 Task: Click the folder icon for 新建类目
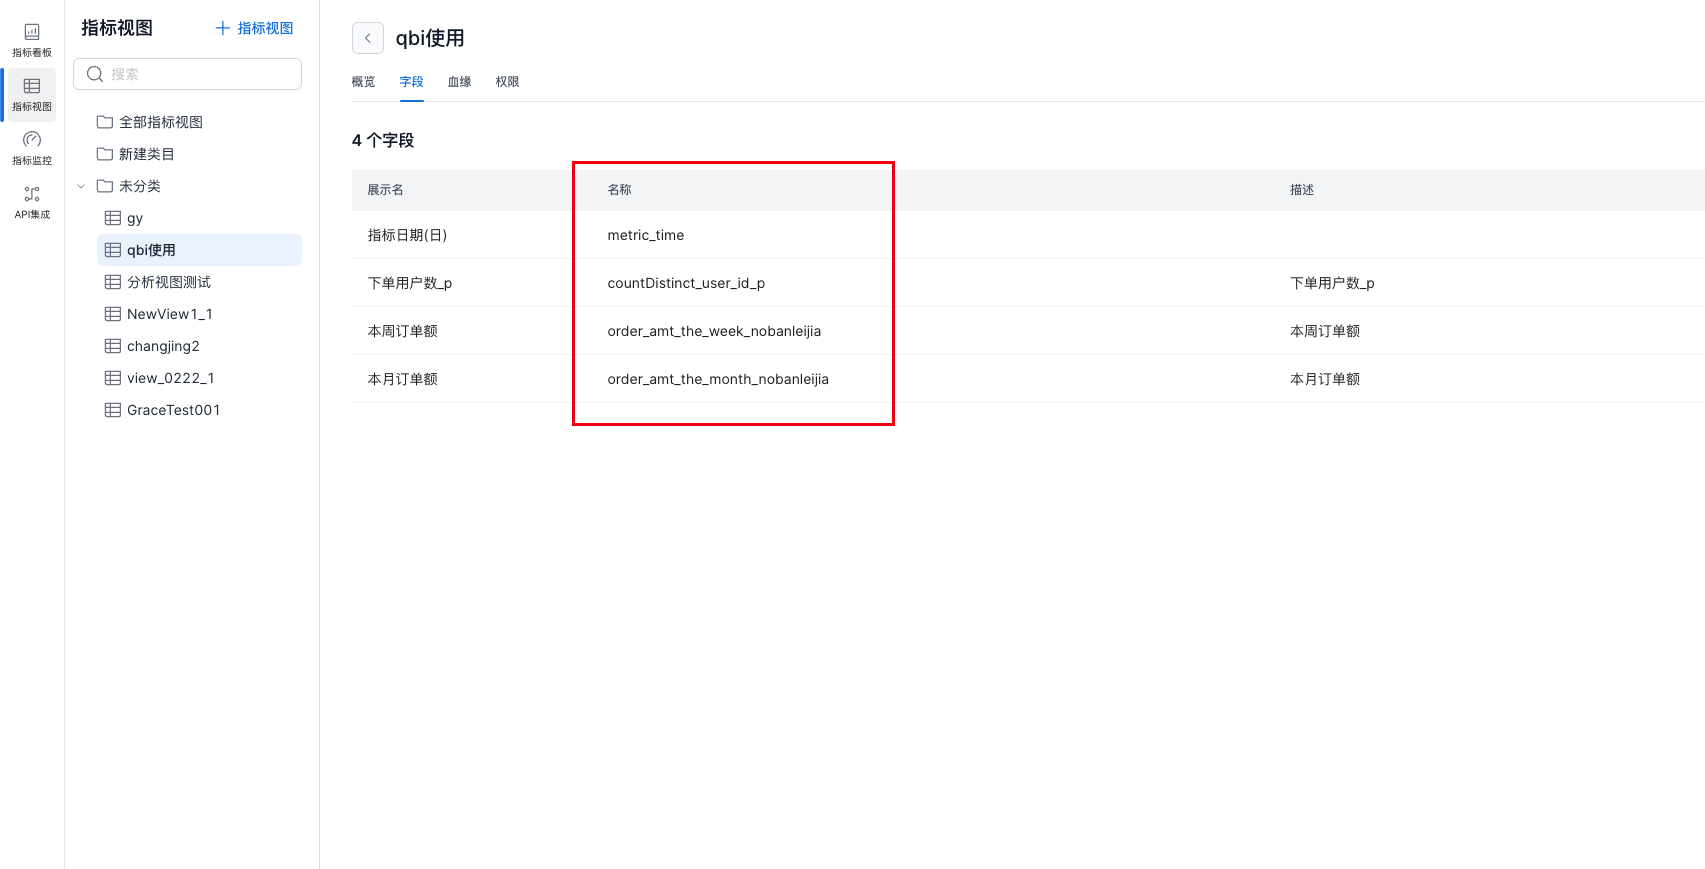click(104, 154)
